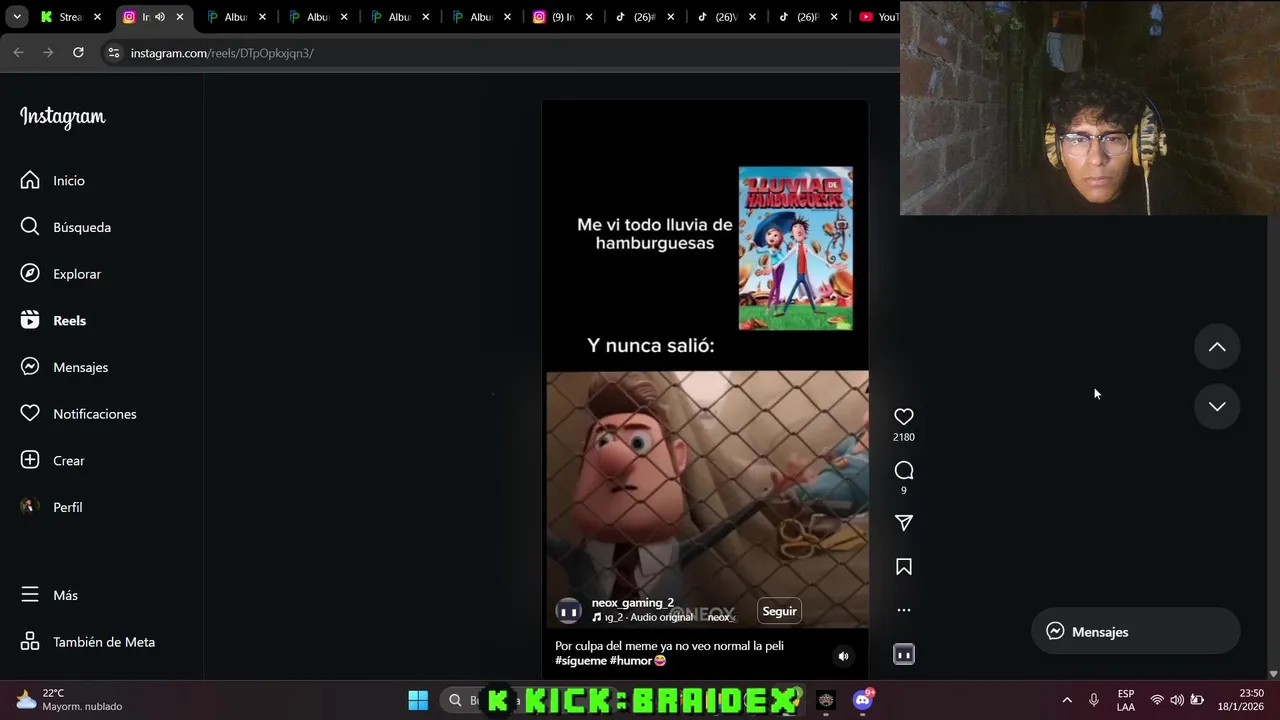Open the audio thumbnail beside the reel
Image resolution: width=1280 pixels, height=720 pixels.
coord(903,654)
